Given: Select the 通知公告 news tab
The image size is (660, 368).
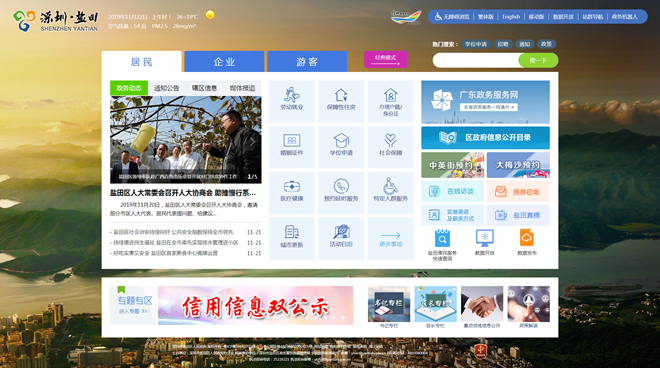Looking at the screenshot, I should (x=167, y=88).
